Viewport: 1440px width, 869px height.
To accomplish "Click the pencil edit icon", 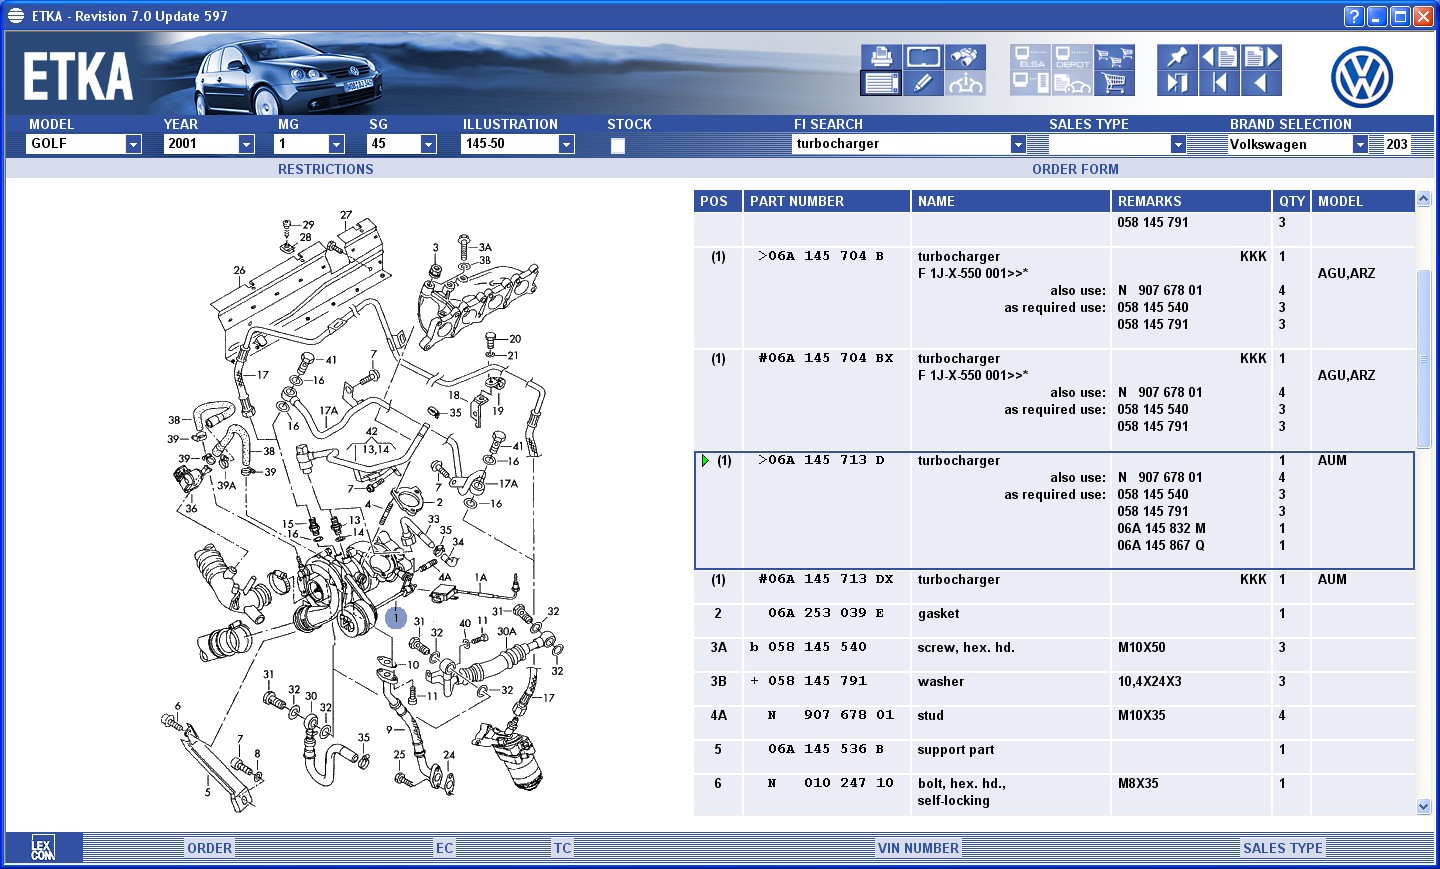I will (923, 83).
